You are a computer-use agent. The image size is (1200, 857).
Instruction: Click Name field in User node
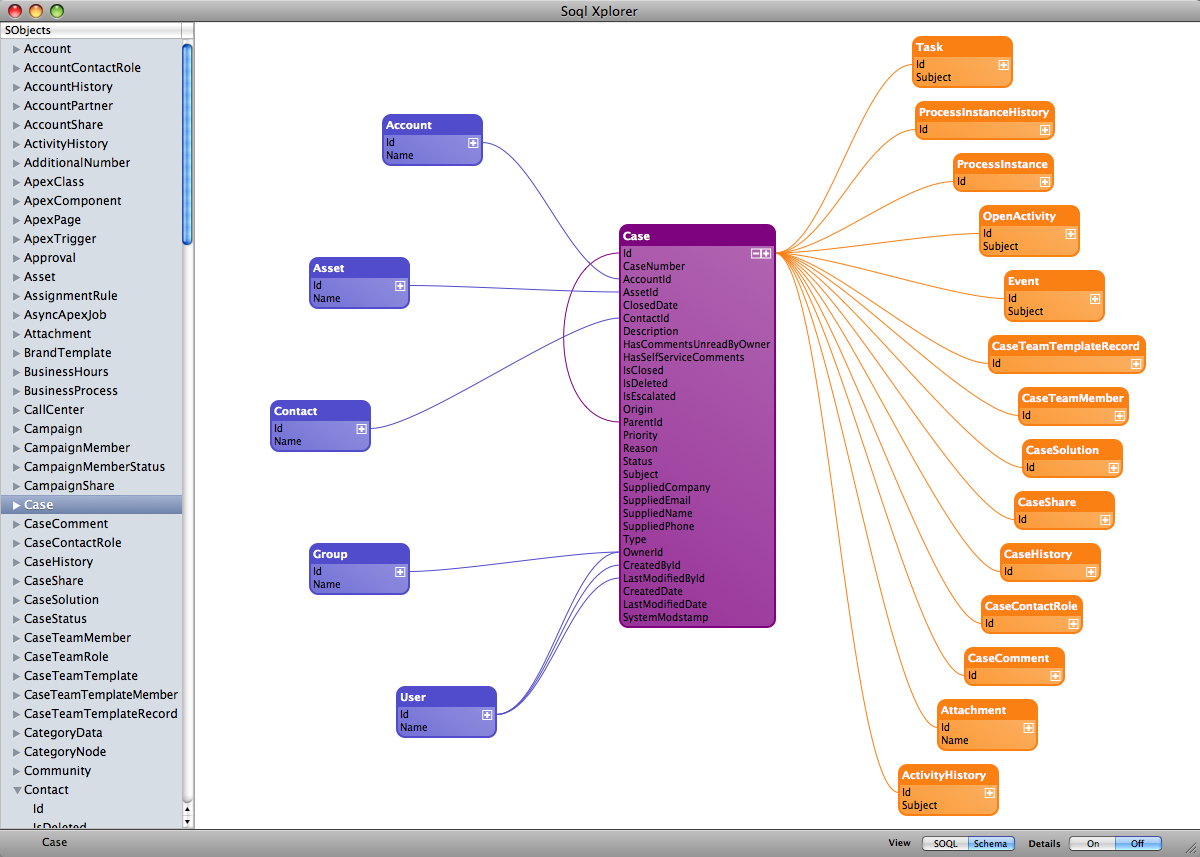click(414, 728)
